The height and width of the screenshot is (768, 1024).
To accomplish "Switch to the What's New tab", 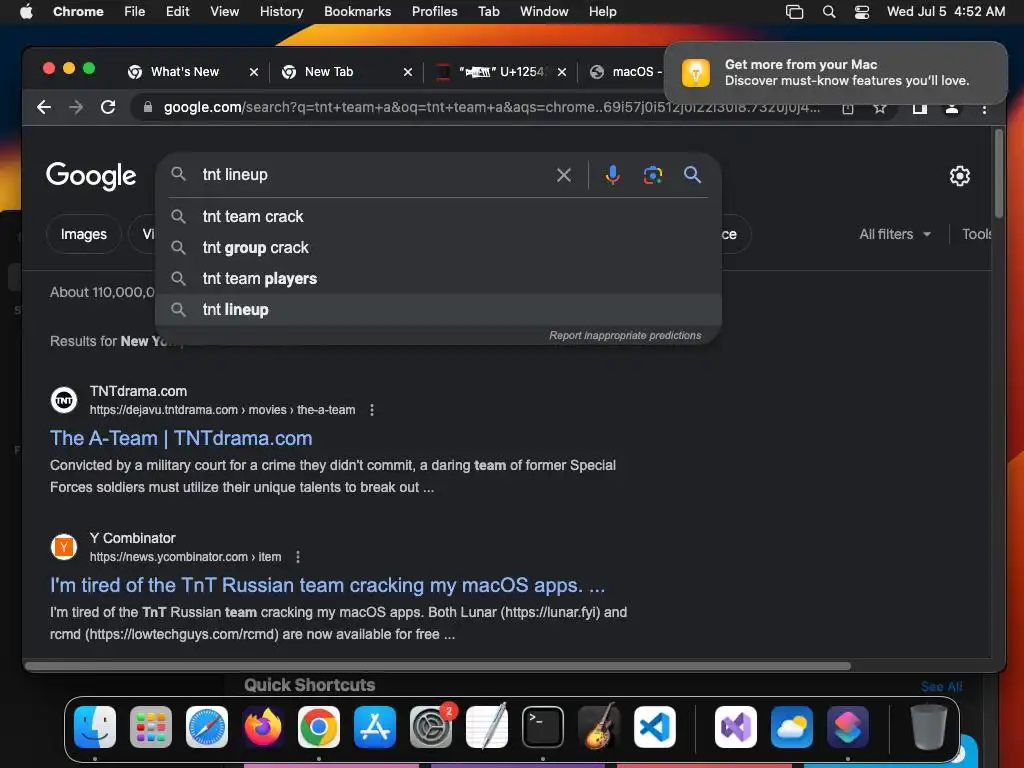I will click(185, 72).
